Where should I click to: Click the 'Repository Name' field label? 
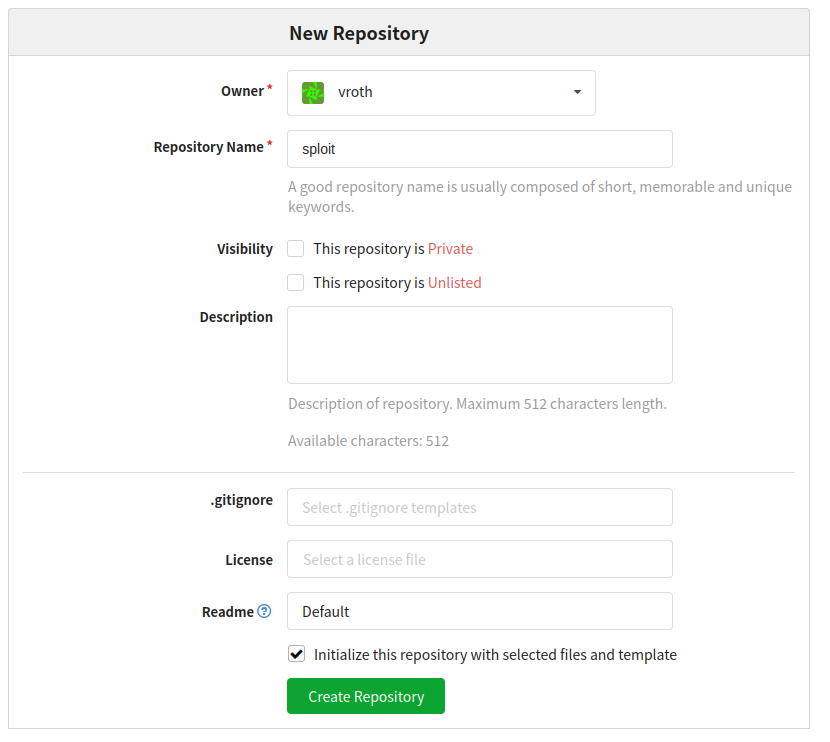(x=209, y=147)
